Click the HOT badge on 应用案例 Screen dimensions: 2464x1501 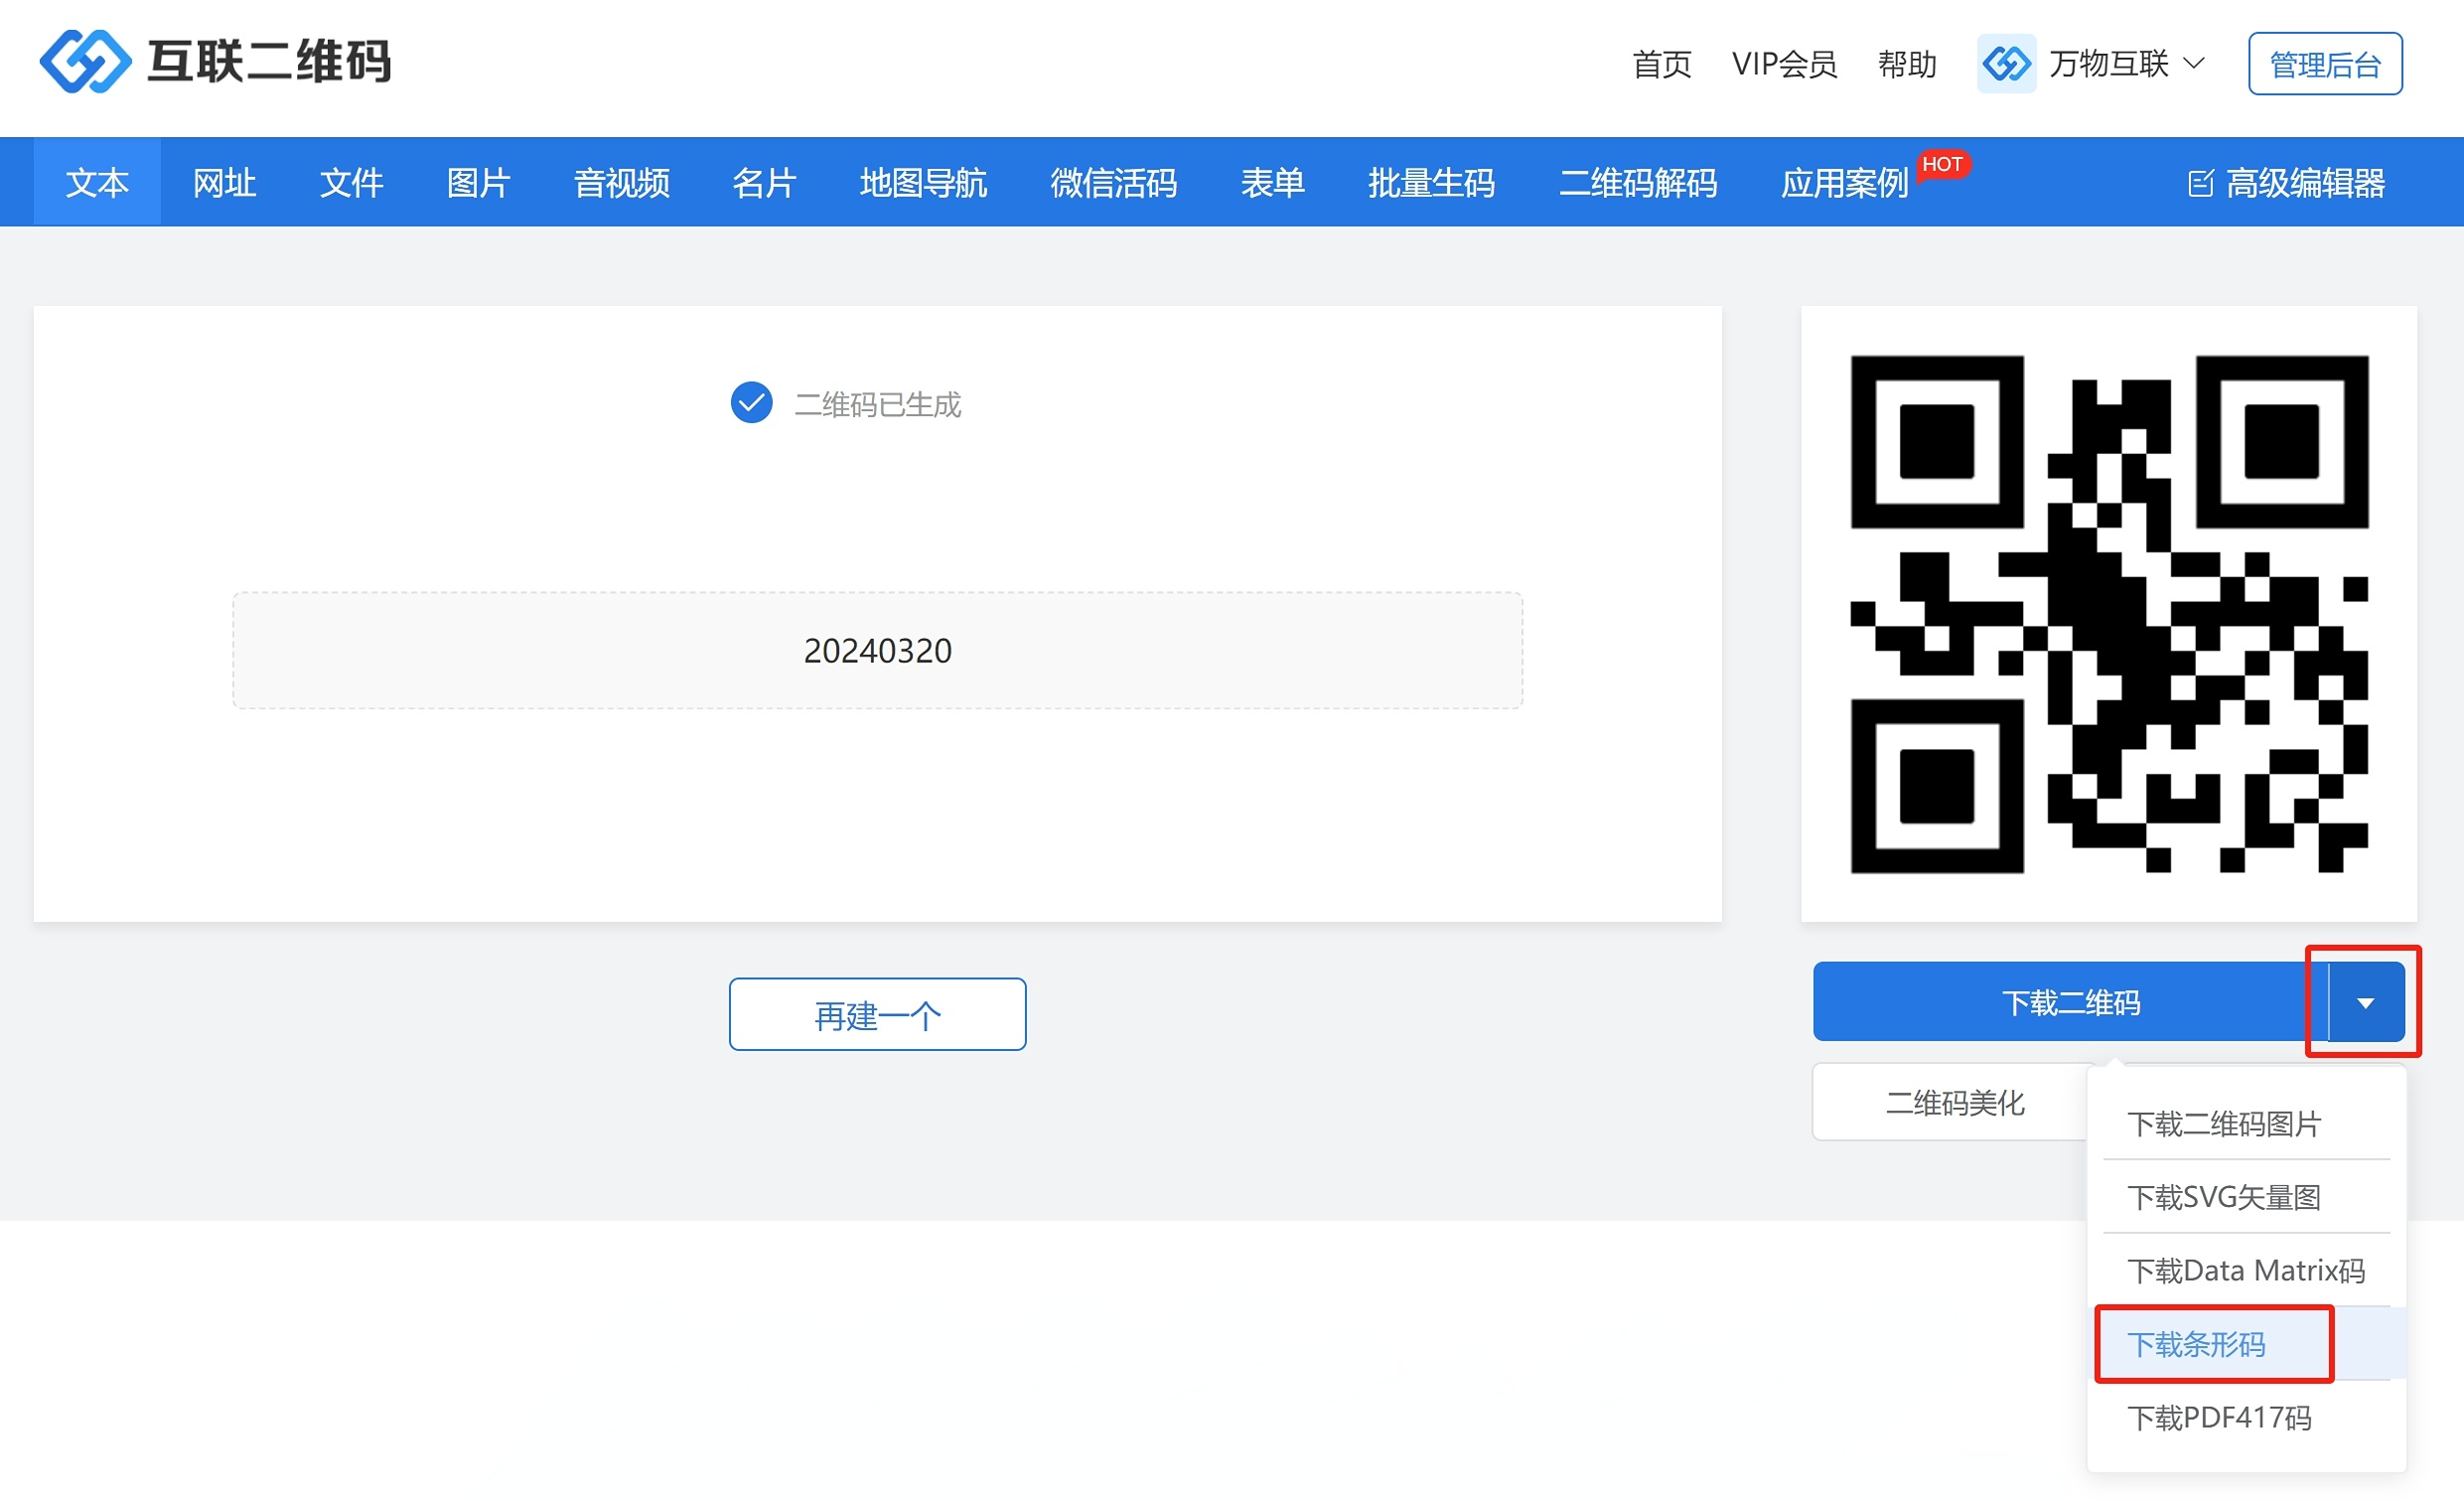1942,164
